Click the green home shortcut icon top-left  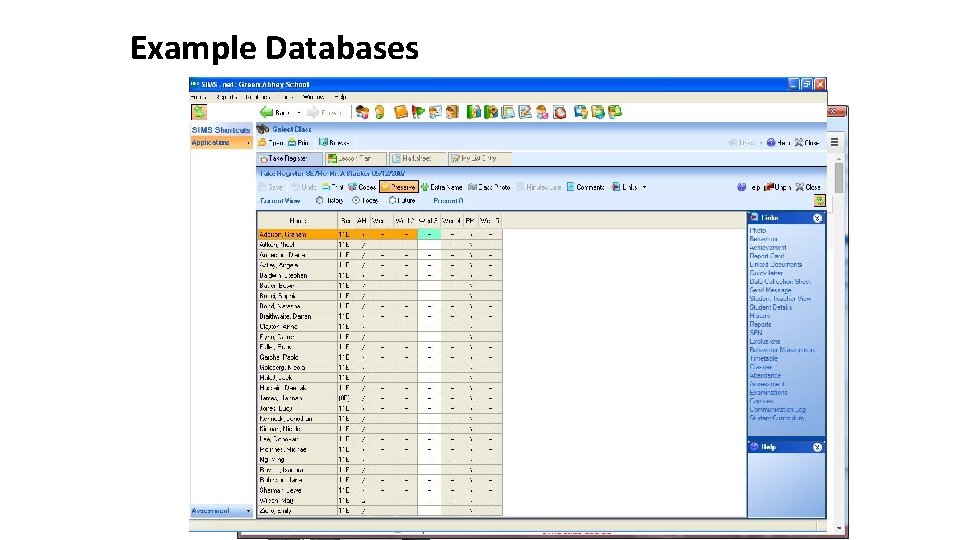click(x=199, y=112)
